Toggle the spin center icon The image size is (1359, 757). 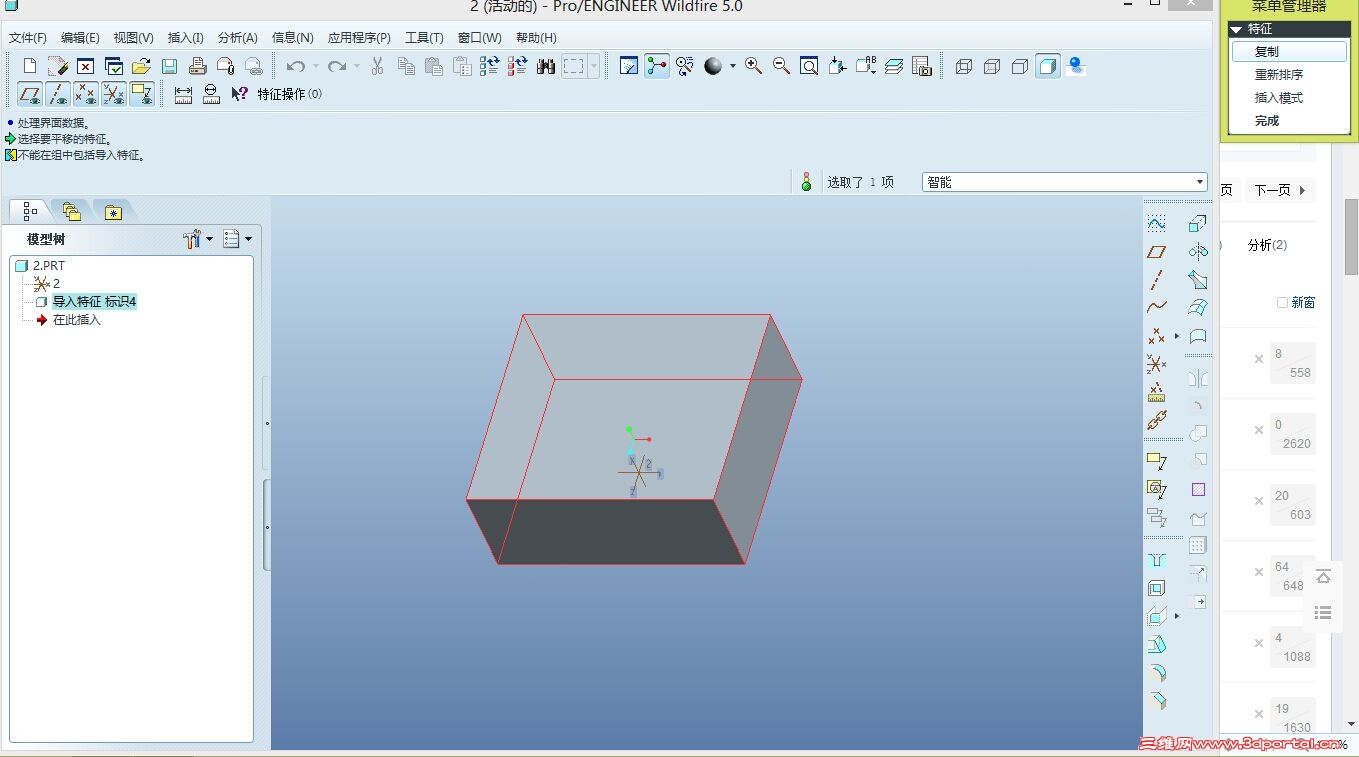657,66
